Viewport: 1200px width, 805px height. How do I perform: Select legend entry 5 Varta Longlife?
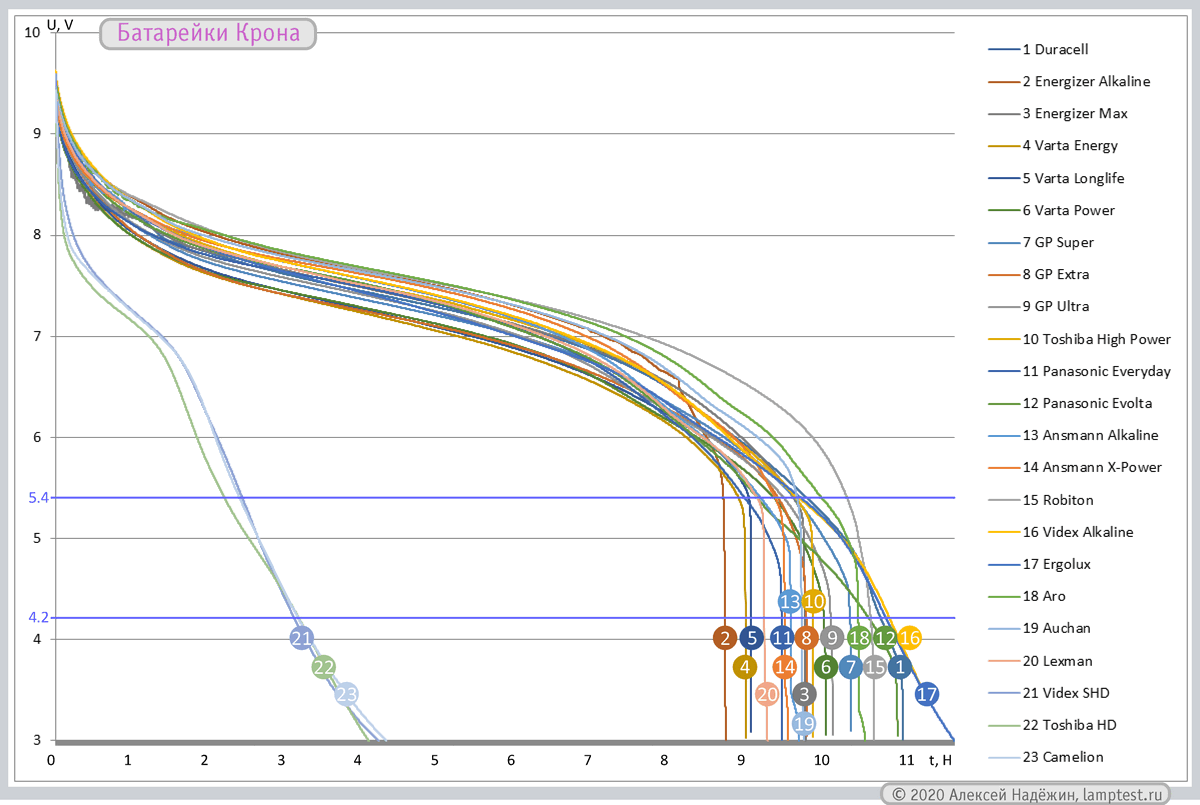pos(1056,178)
